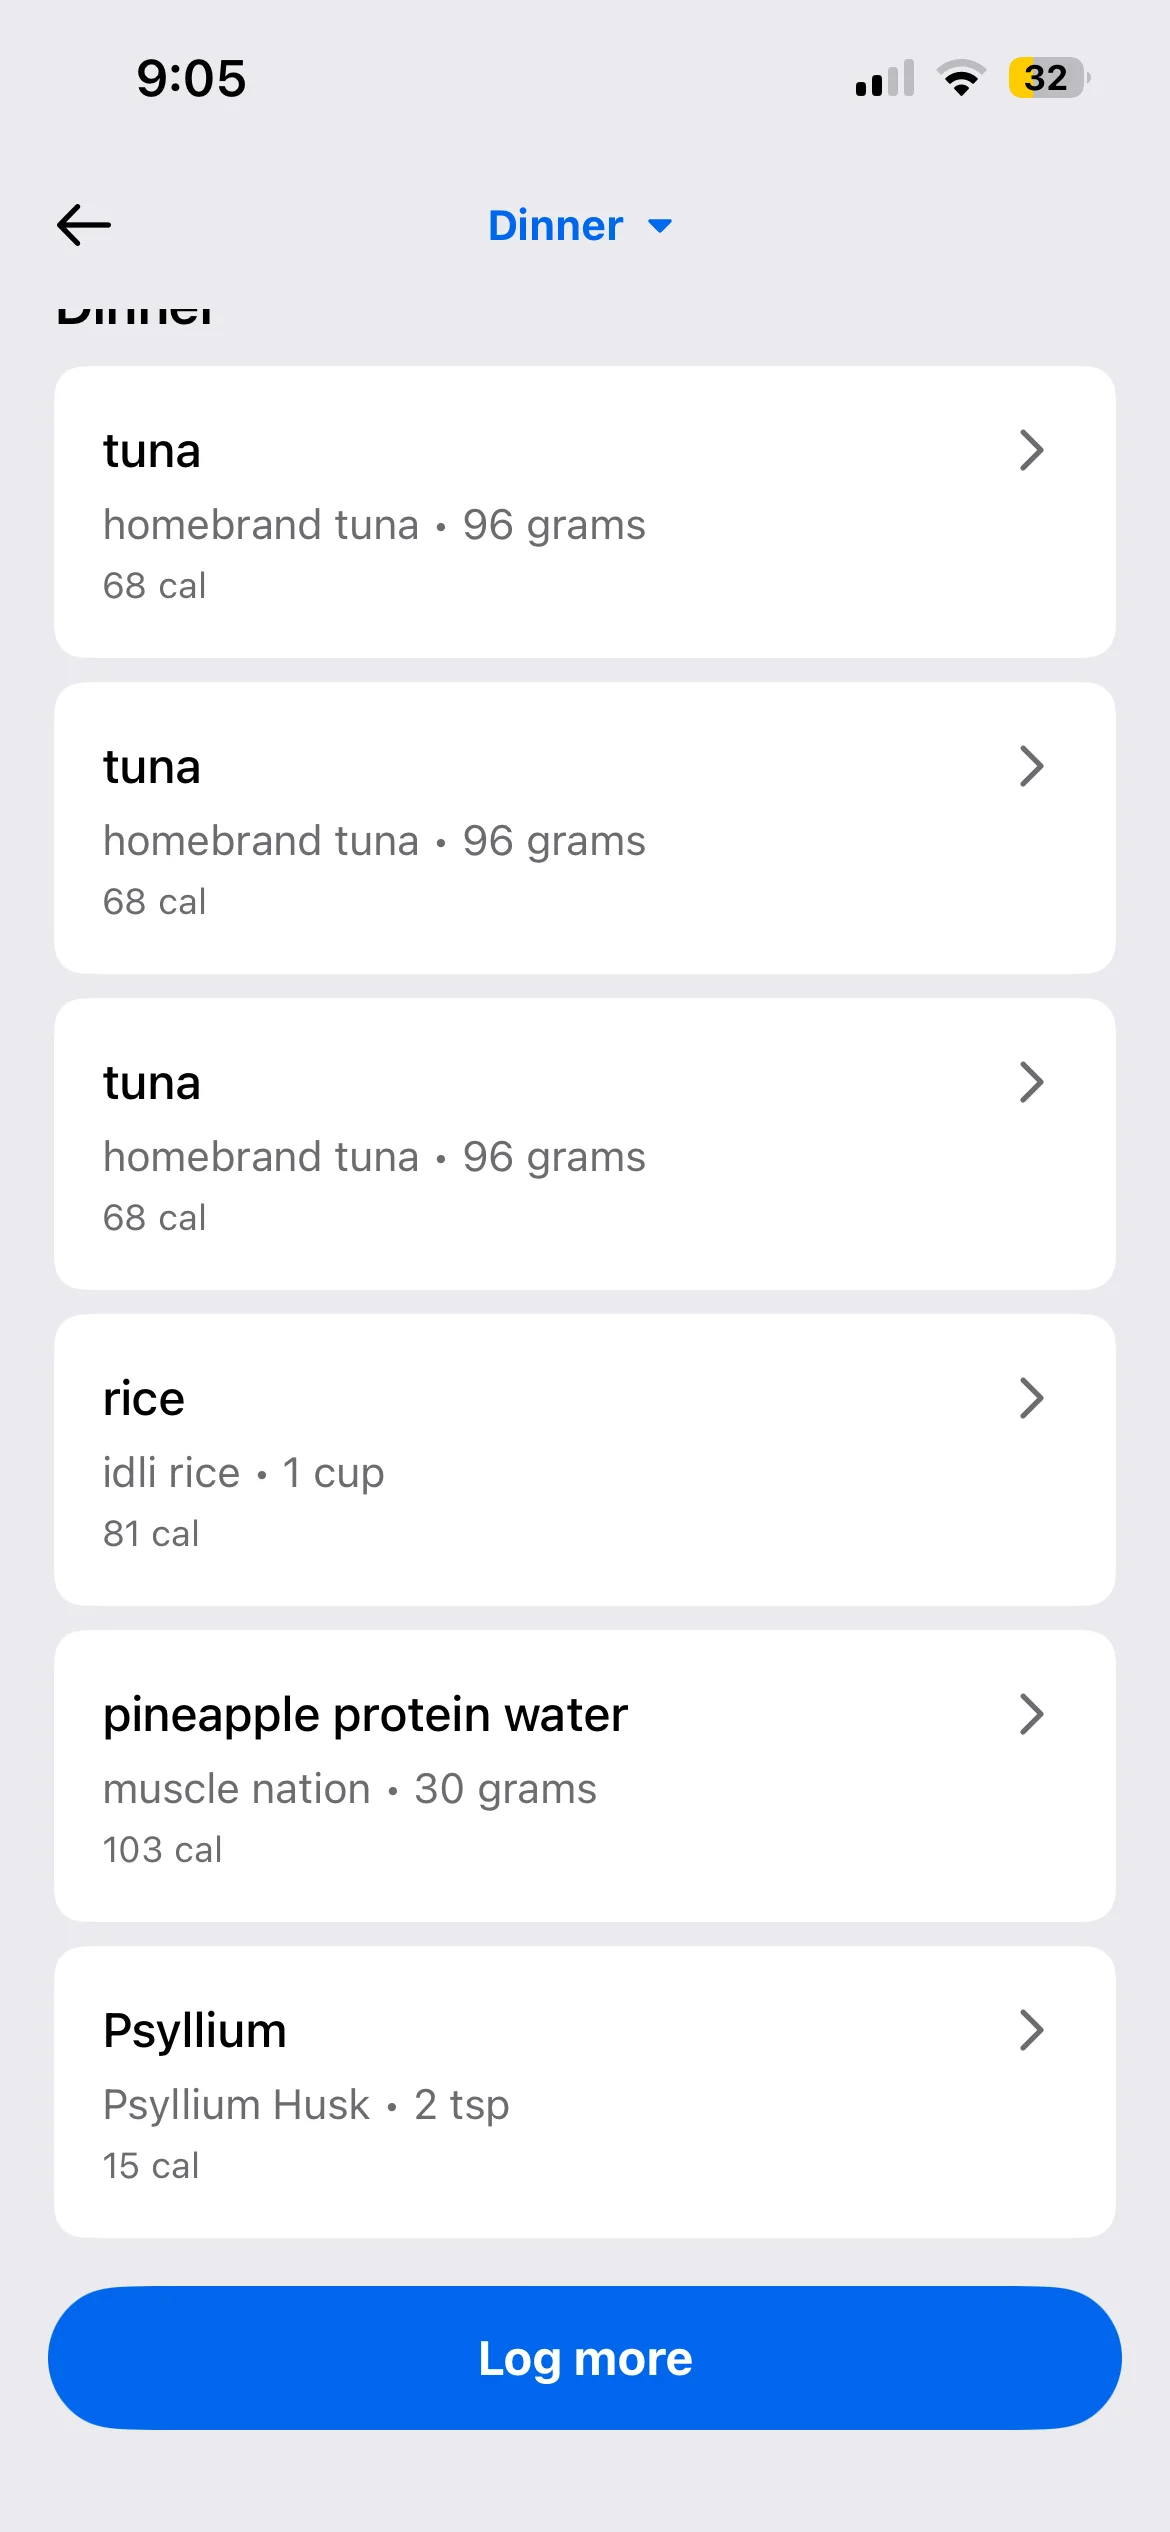1170x2532 pixels.
Task: Select the idli rice 1 cup card
Action: (584, 1460)
